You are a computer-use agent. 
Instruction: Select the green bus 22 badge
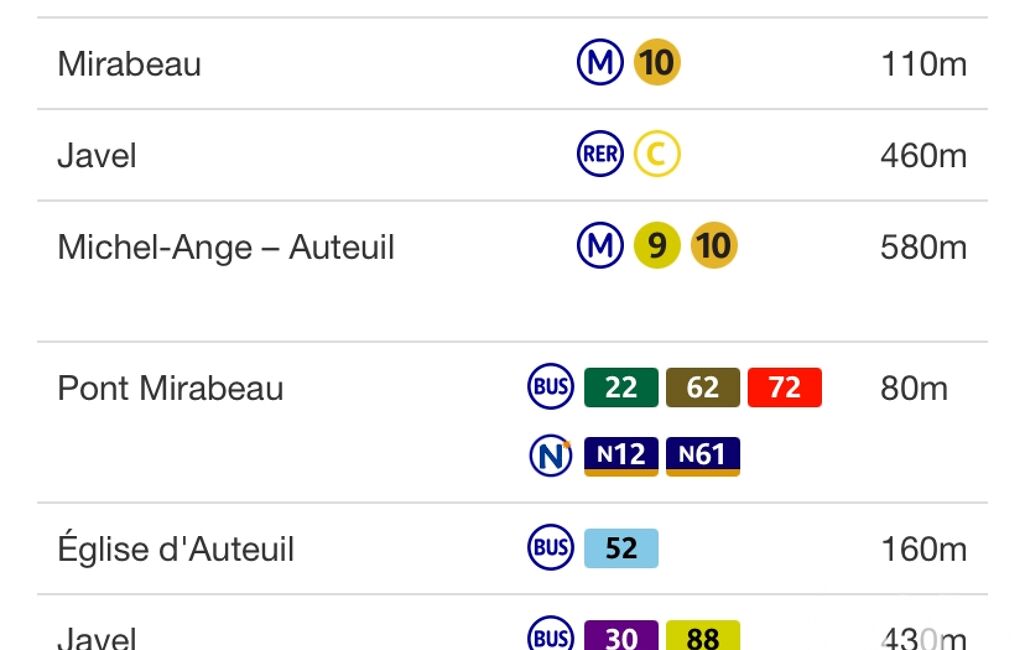pos(621,387)
